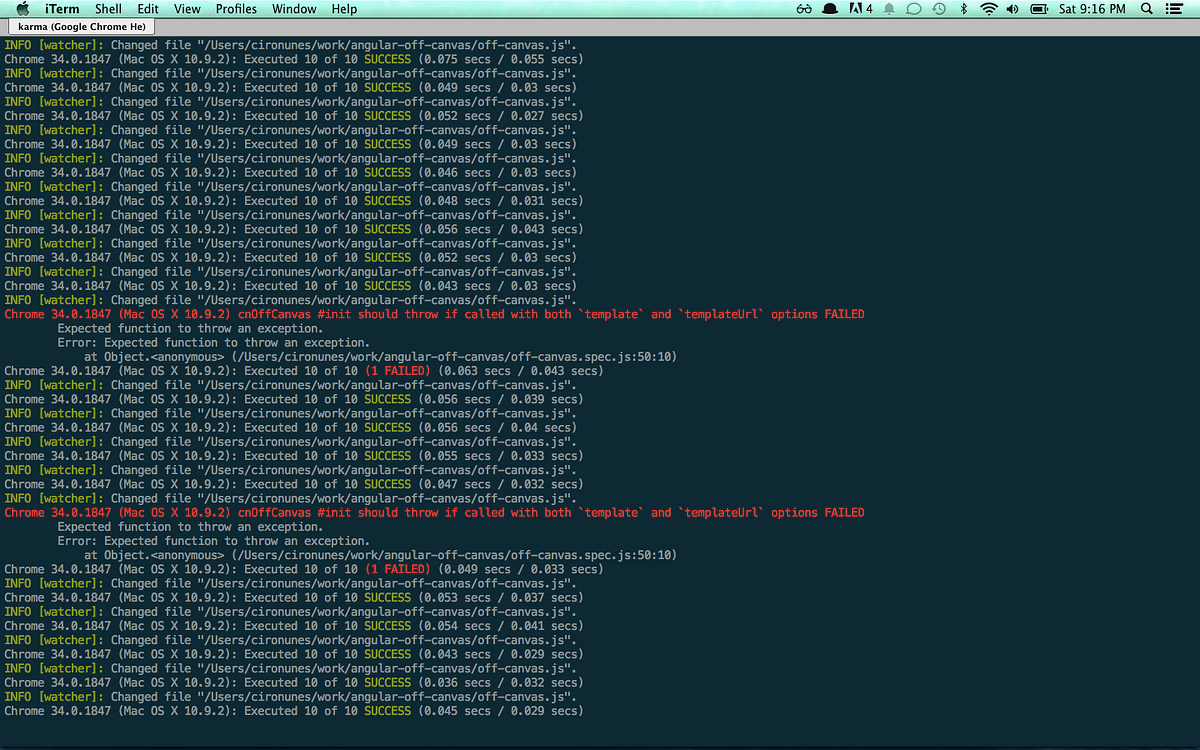Open the Profiles menu in iTerm

(x=236, y=9)
